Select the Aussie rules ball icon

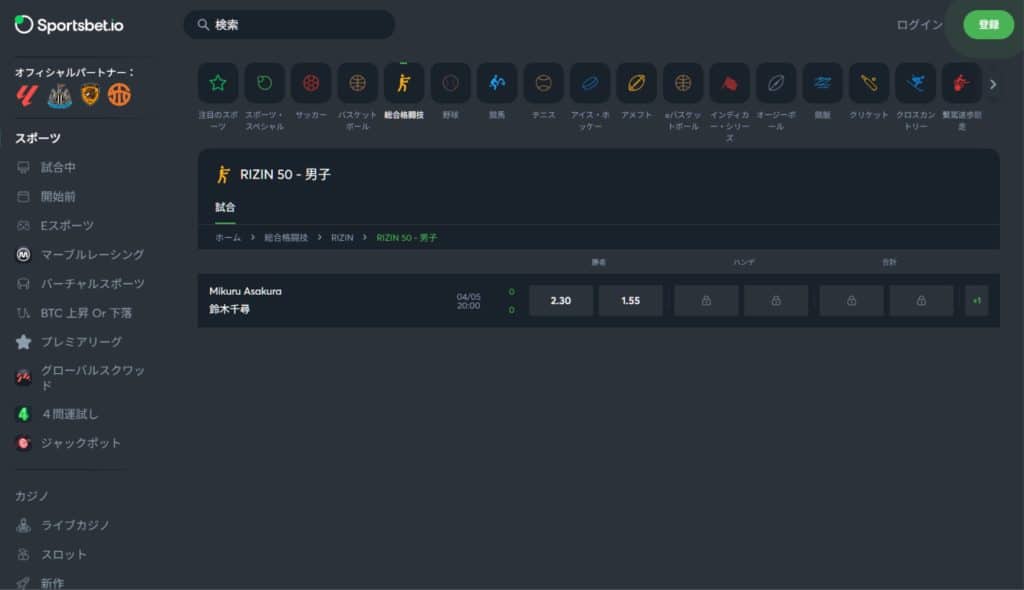click(776, 83)
